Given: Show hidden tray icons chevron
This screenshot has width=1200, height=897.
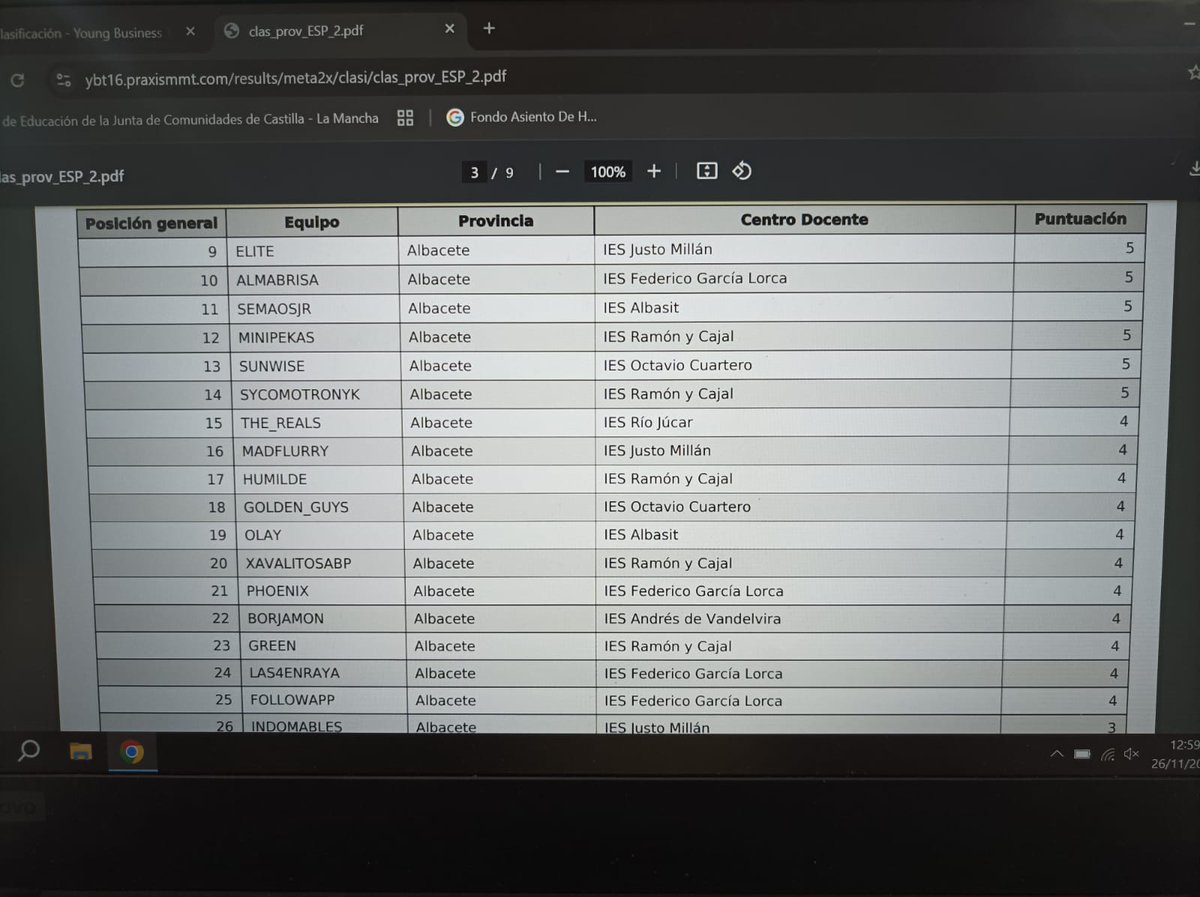Looking at the screenshot, I should click(x=1057, y=754).
